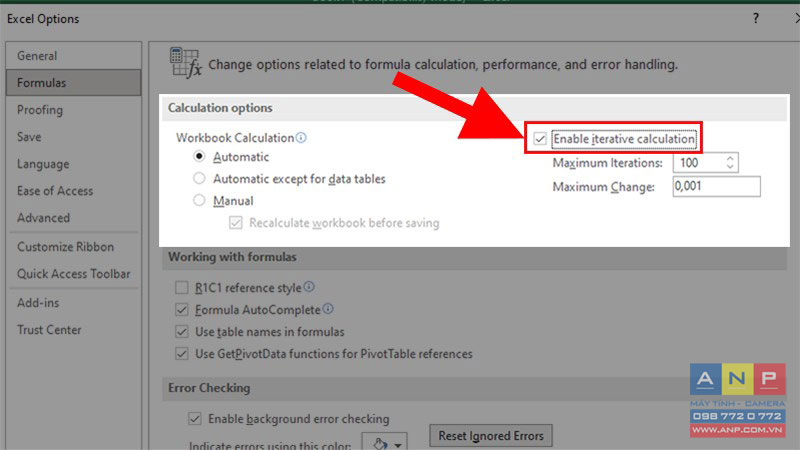Toggle Recalculate workbook before saving checkbox
Image resolution: width=800 pixels, height=450 pixels.
236,223
